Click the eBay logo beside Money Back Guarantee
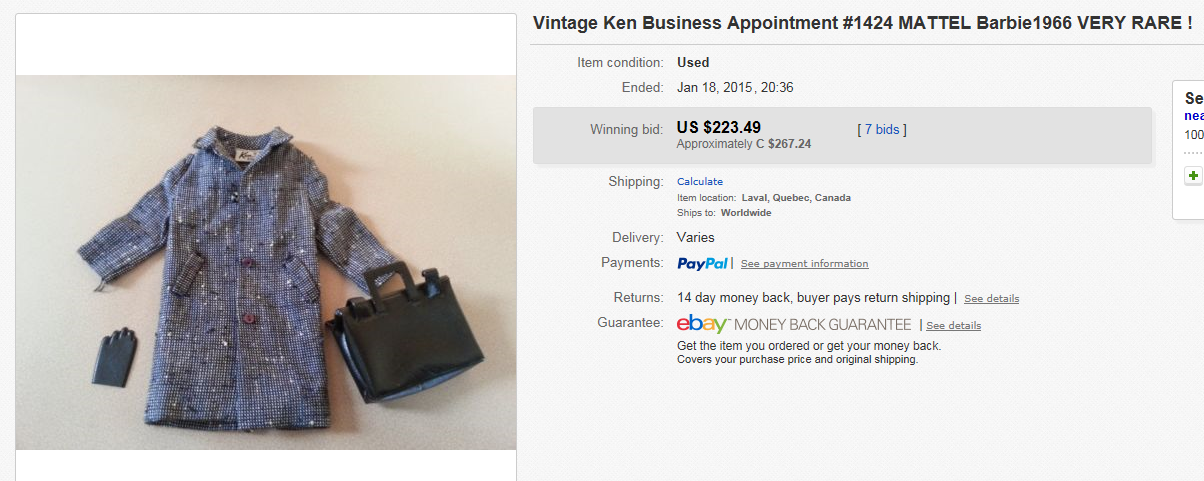The height and width of the screenshot is (481, 1204). 703,324
